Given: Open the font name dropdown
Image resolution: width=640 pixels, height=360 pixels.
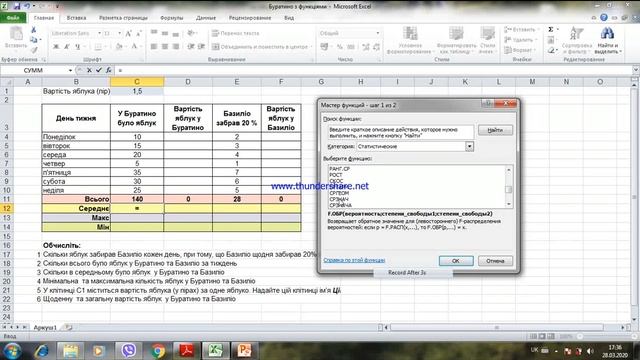Looking at the screenshot, I should [x=99, y=33].
